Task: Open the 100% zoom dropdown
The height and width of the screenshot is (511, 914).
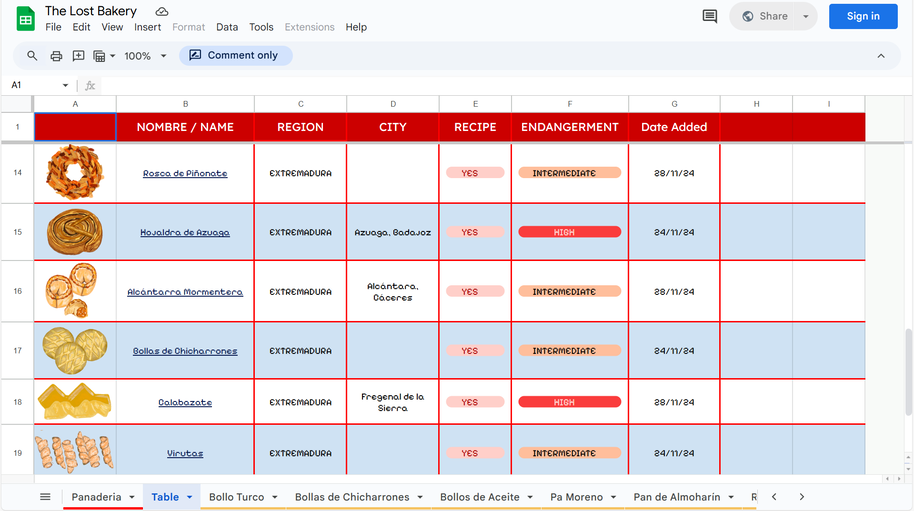Action: (144, 56)
